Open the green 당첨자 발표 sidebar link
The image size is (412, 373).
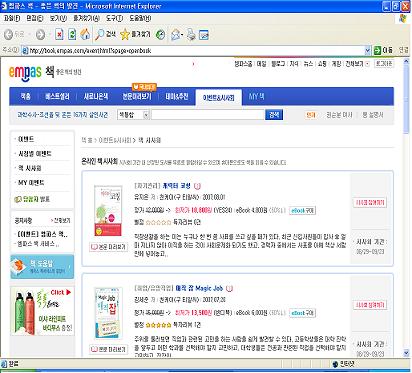click(x=32, y=199)
